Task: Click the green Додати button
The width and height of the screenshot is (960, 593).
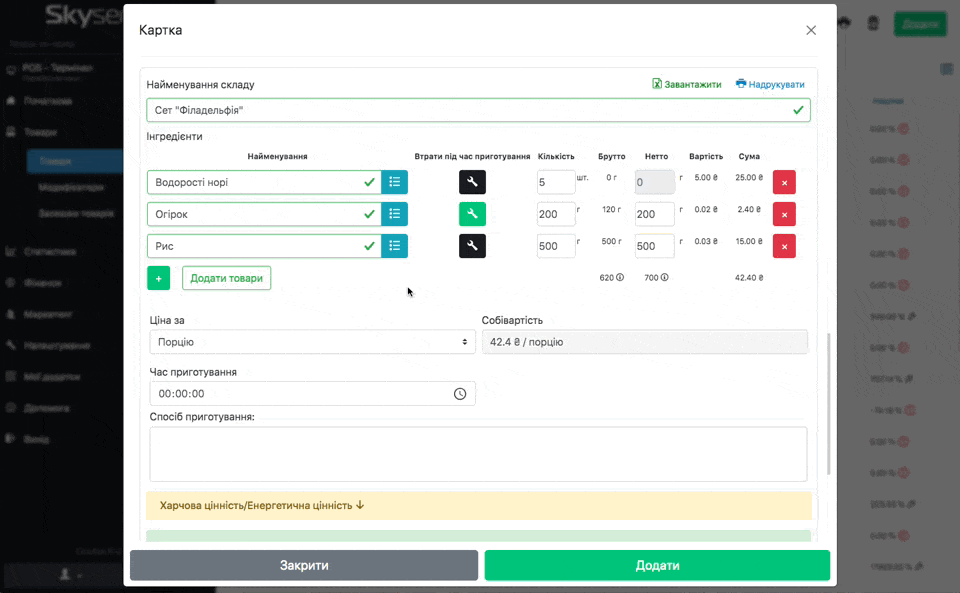Action: click(x=657, y=565)
